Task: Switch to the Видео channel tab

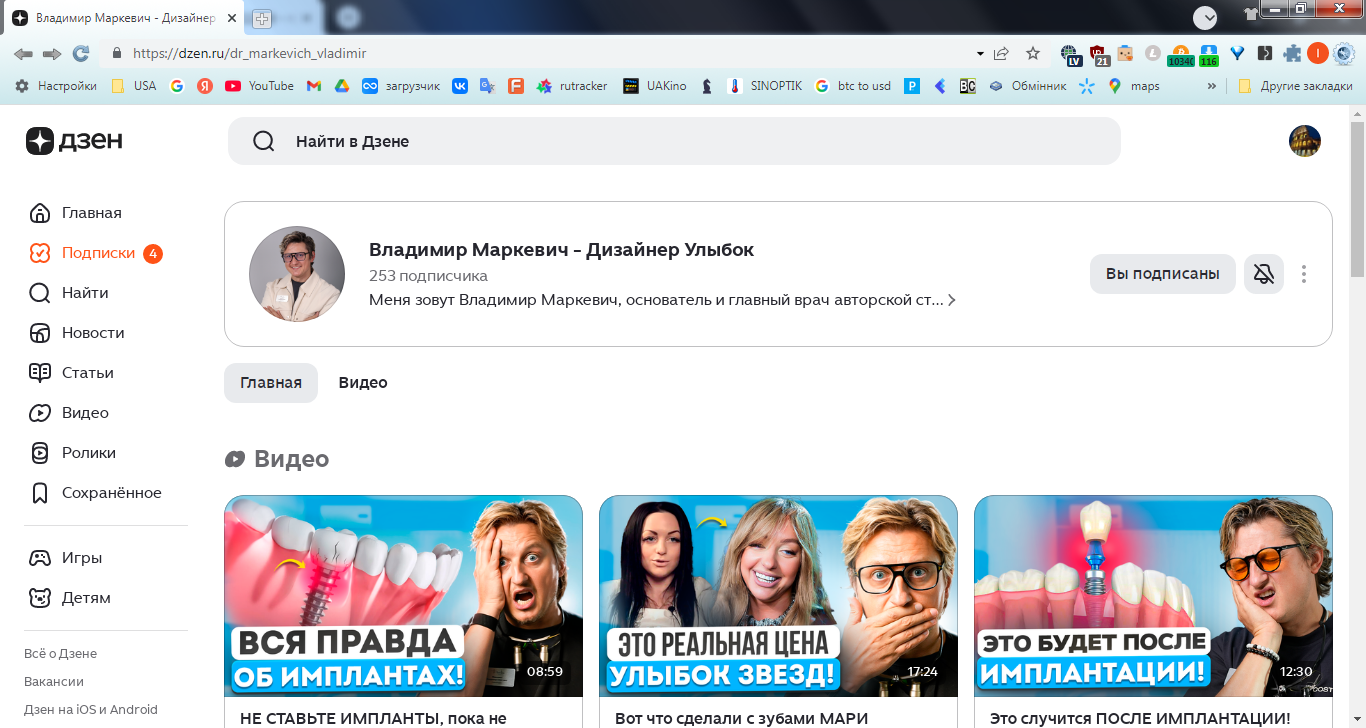Action: click(x=363, y=383)
